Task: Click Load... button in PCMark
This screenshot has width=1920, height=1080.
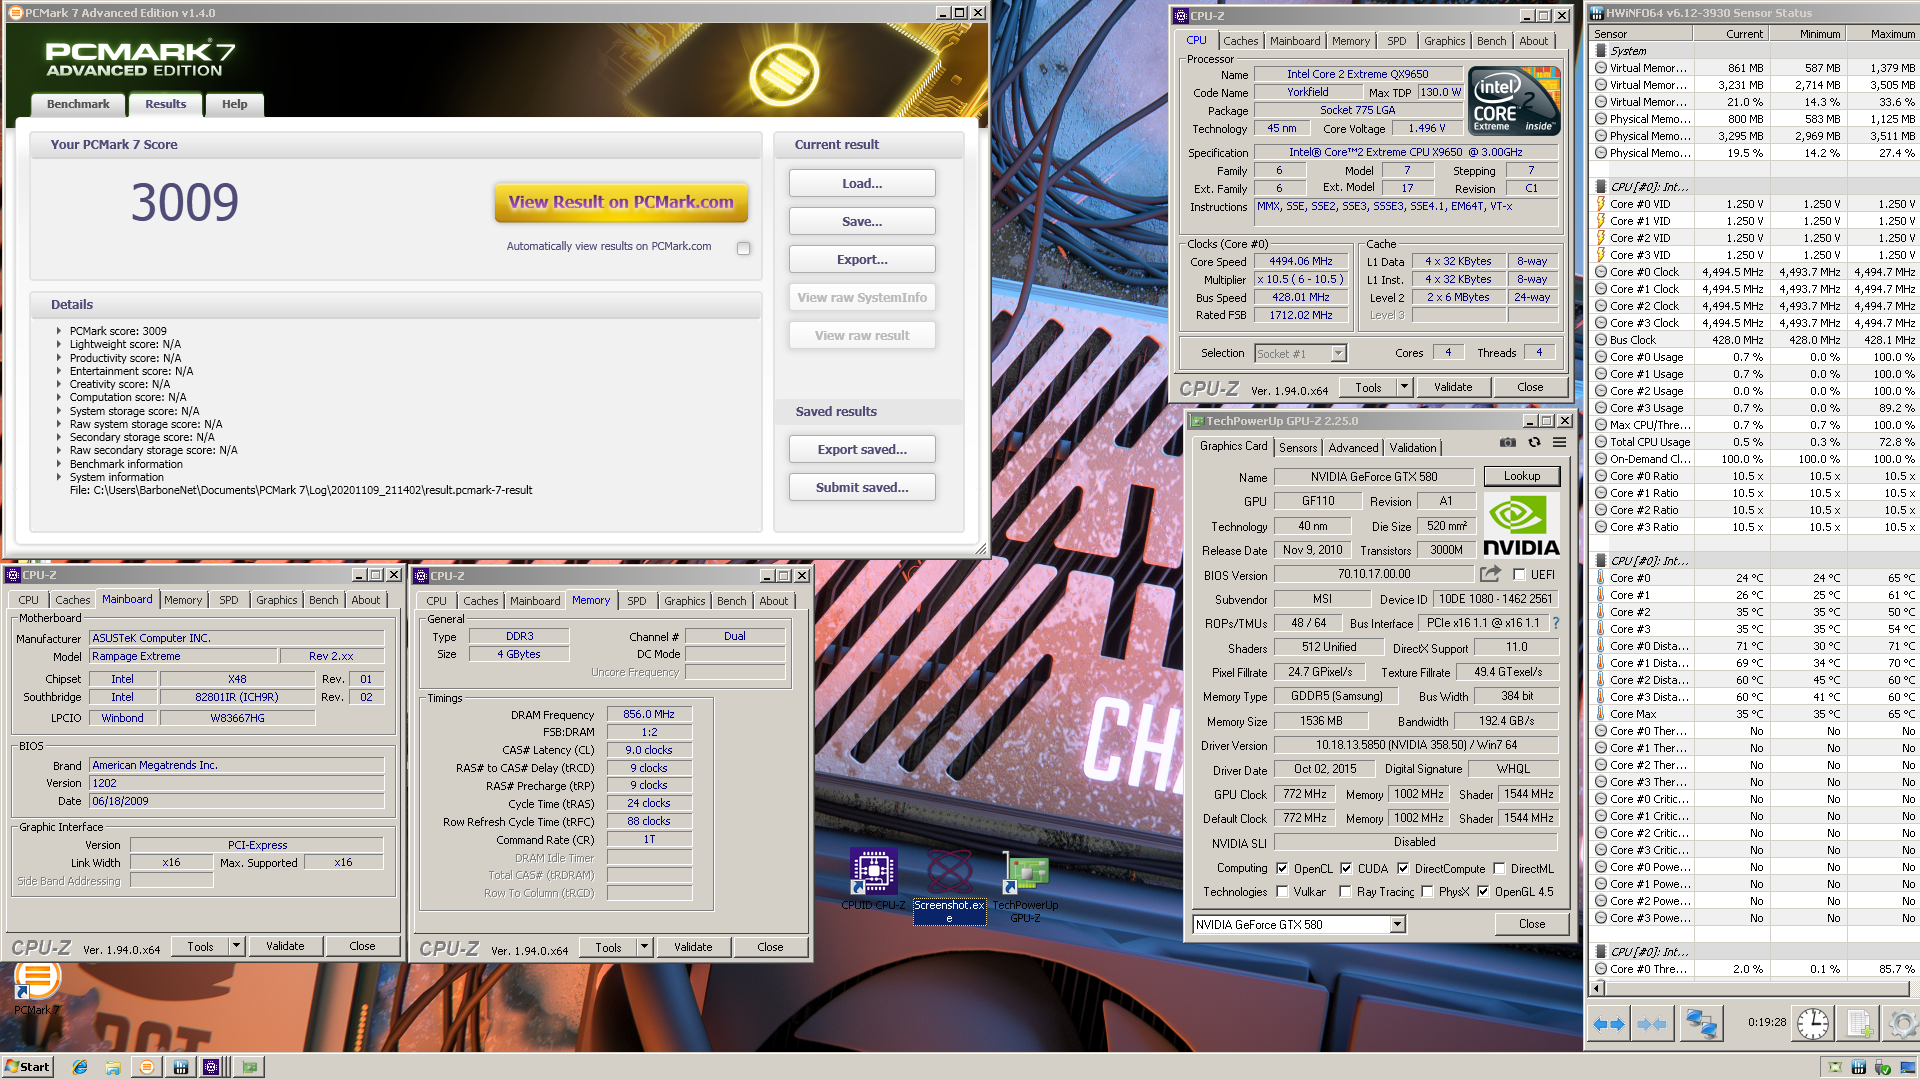Action: pos(862,183)
